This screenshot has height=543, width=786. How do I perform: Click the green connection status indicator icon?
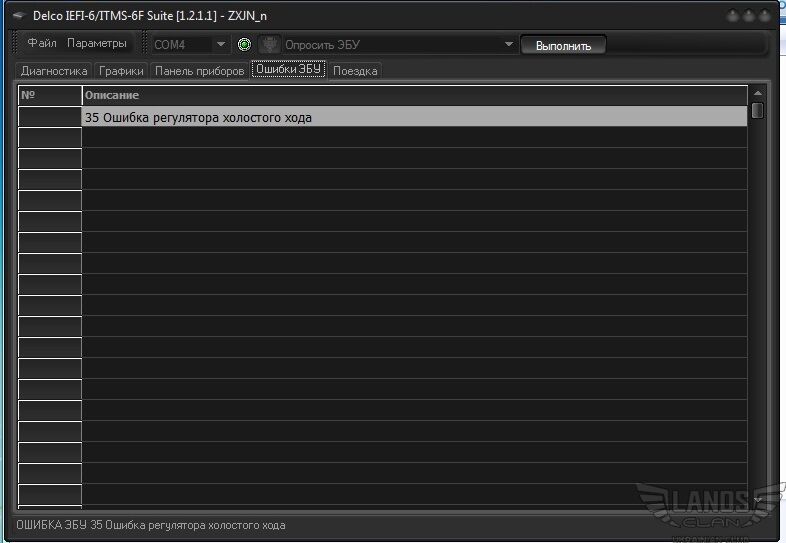pos(244,45)
